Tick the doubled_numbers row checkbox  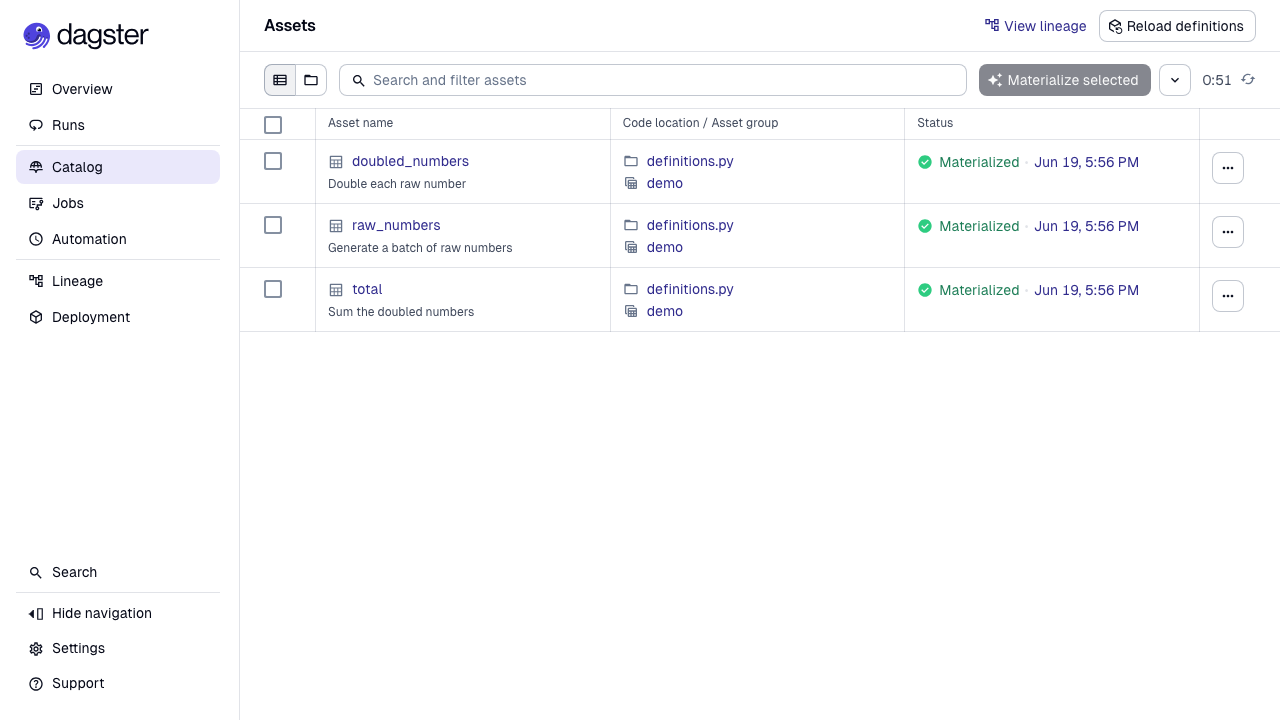(x=273, y=161)
